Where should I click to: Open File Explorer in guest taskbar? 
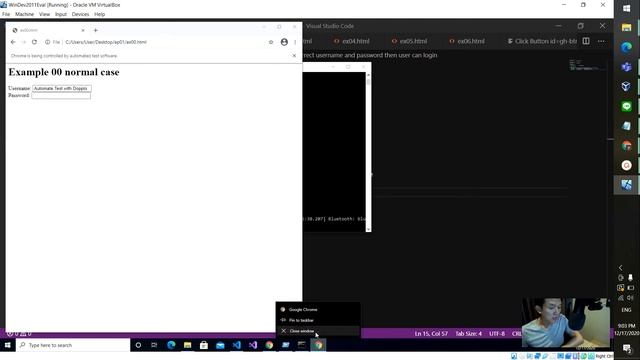coord(187,345)
